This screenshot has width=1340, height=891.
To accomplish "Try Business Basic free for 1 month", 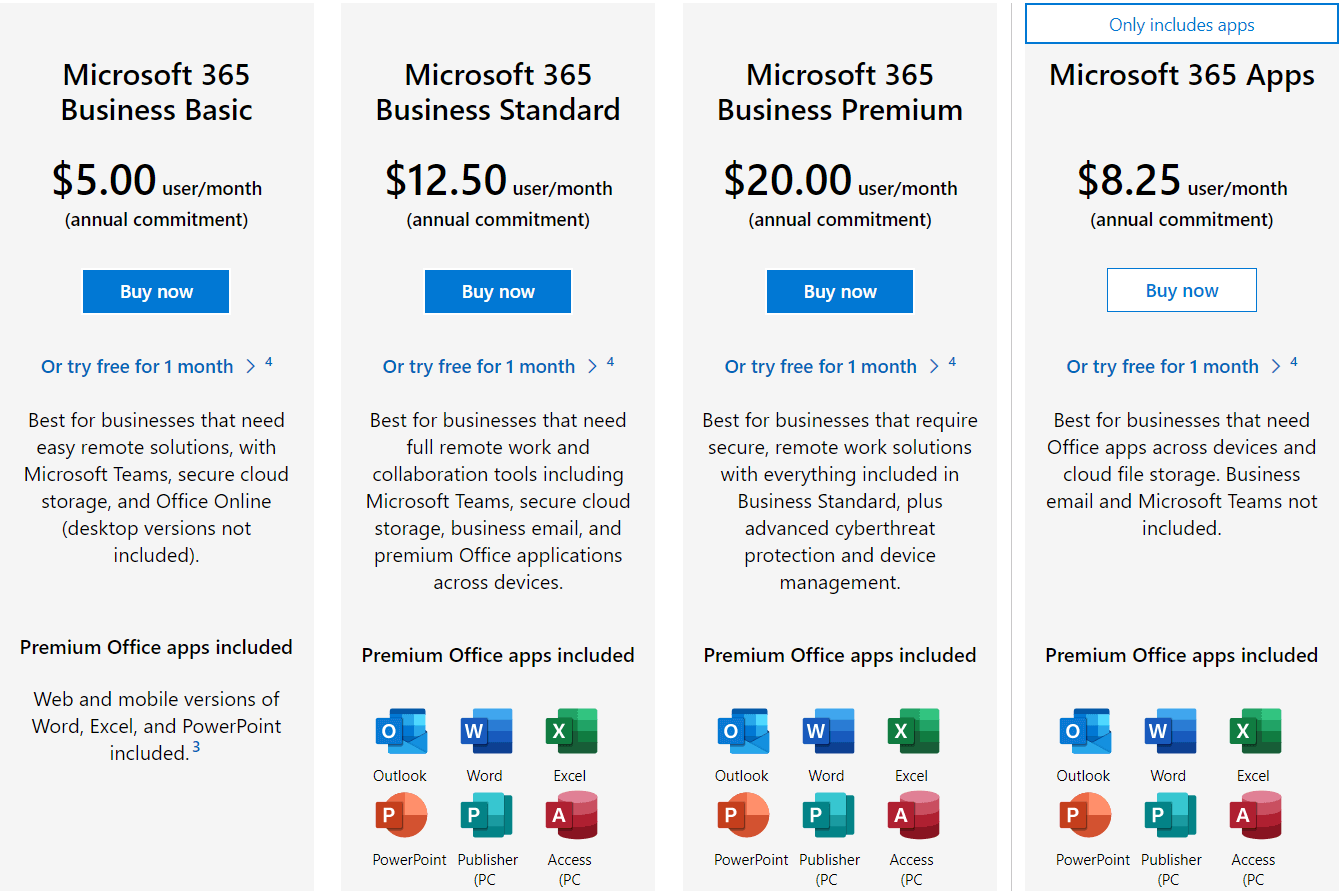I will (137, 367).
